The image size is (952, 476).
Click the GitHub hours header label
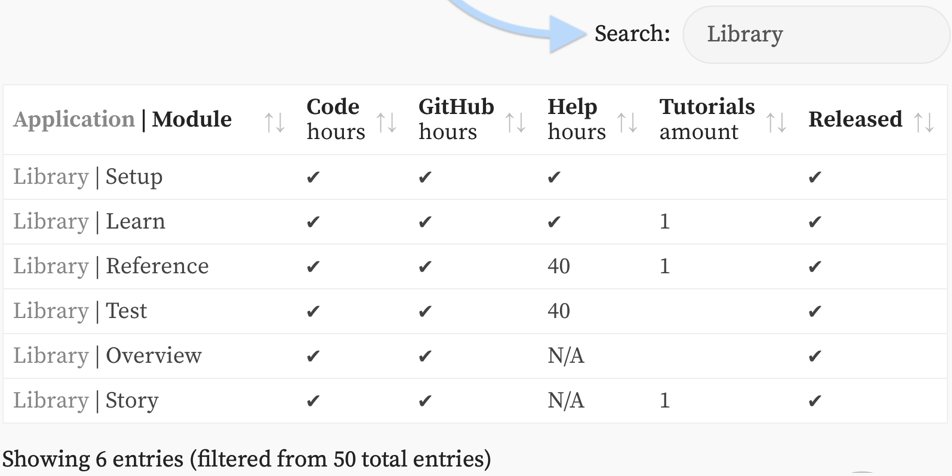(x=455, y=119)
